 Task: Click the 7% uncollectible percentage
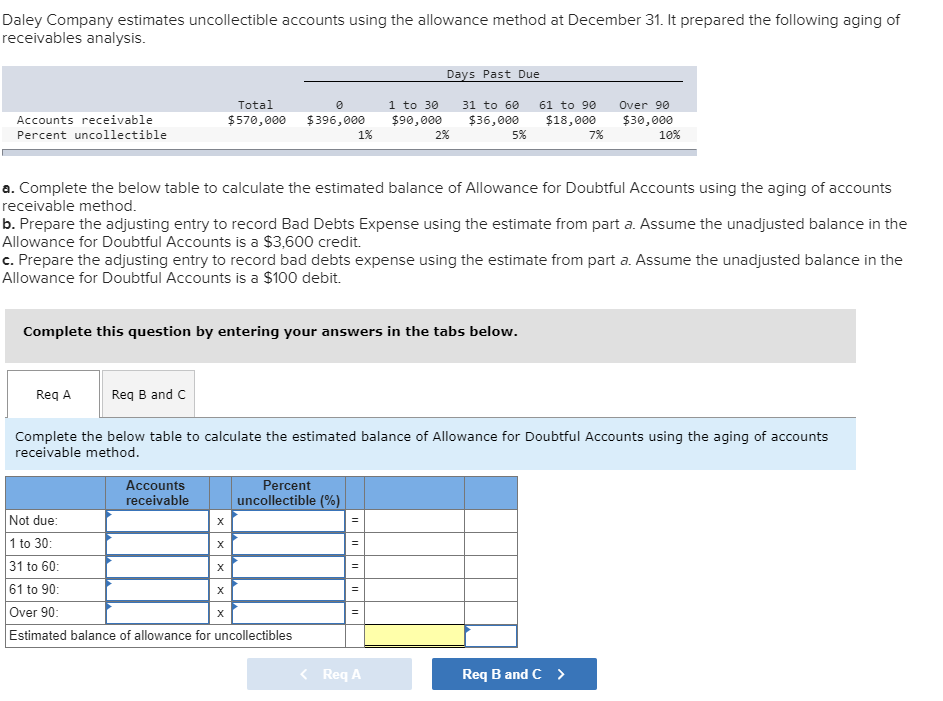pos(596,135)
